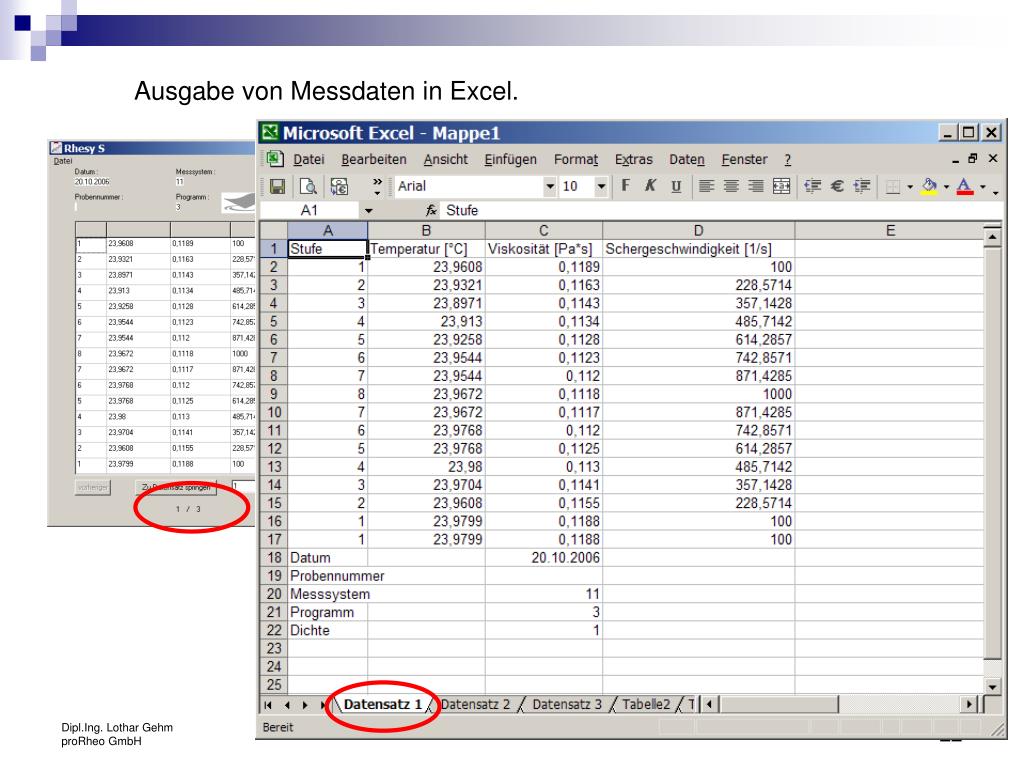The width and height of the screenshot is (1024, 768).
Task: Click the record number field in Rhesy S
Action: coord(243,487)
